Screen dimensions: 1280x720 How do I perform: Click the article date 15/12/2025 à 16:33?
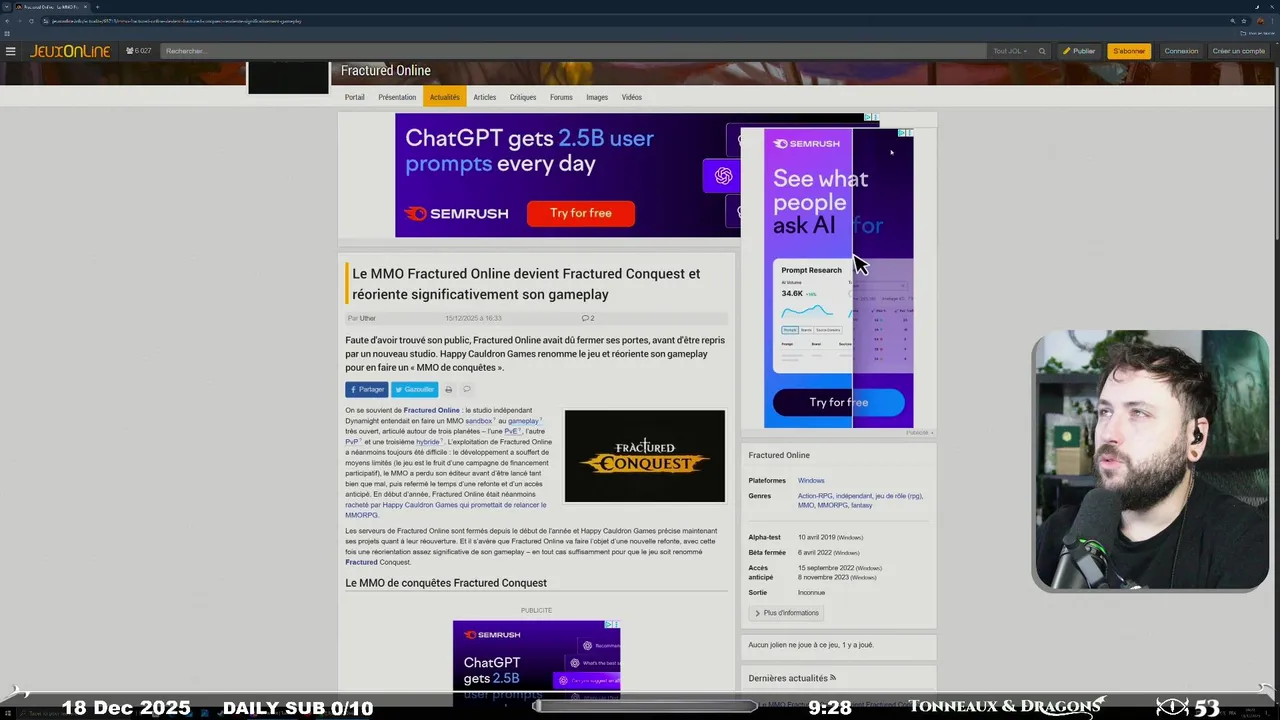click(473, 318)
